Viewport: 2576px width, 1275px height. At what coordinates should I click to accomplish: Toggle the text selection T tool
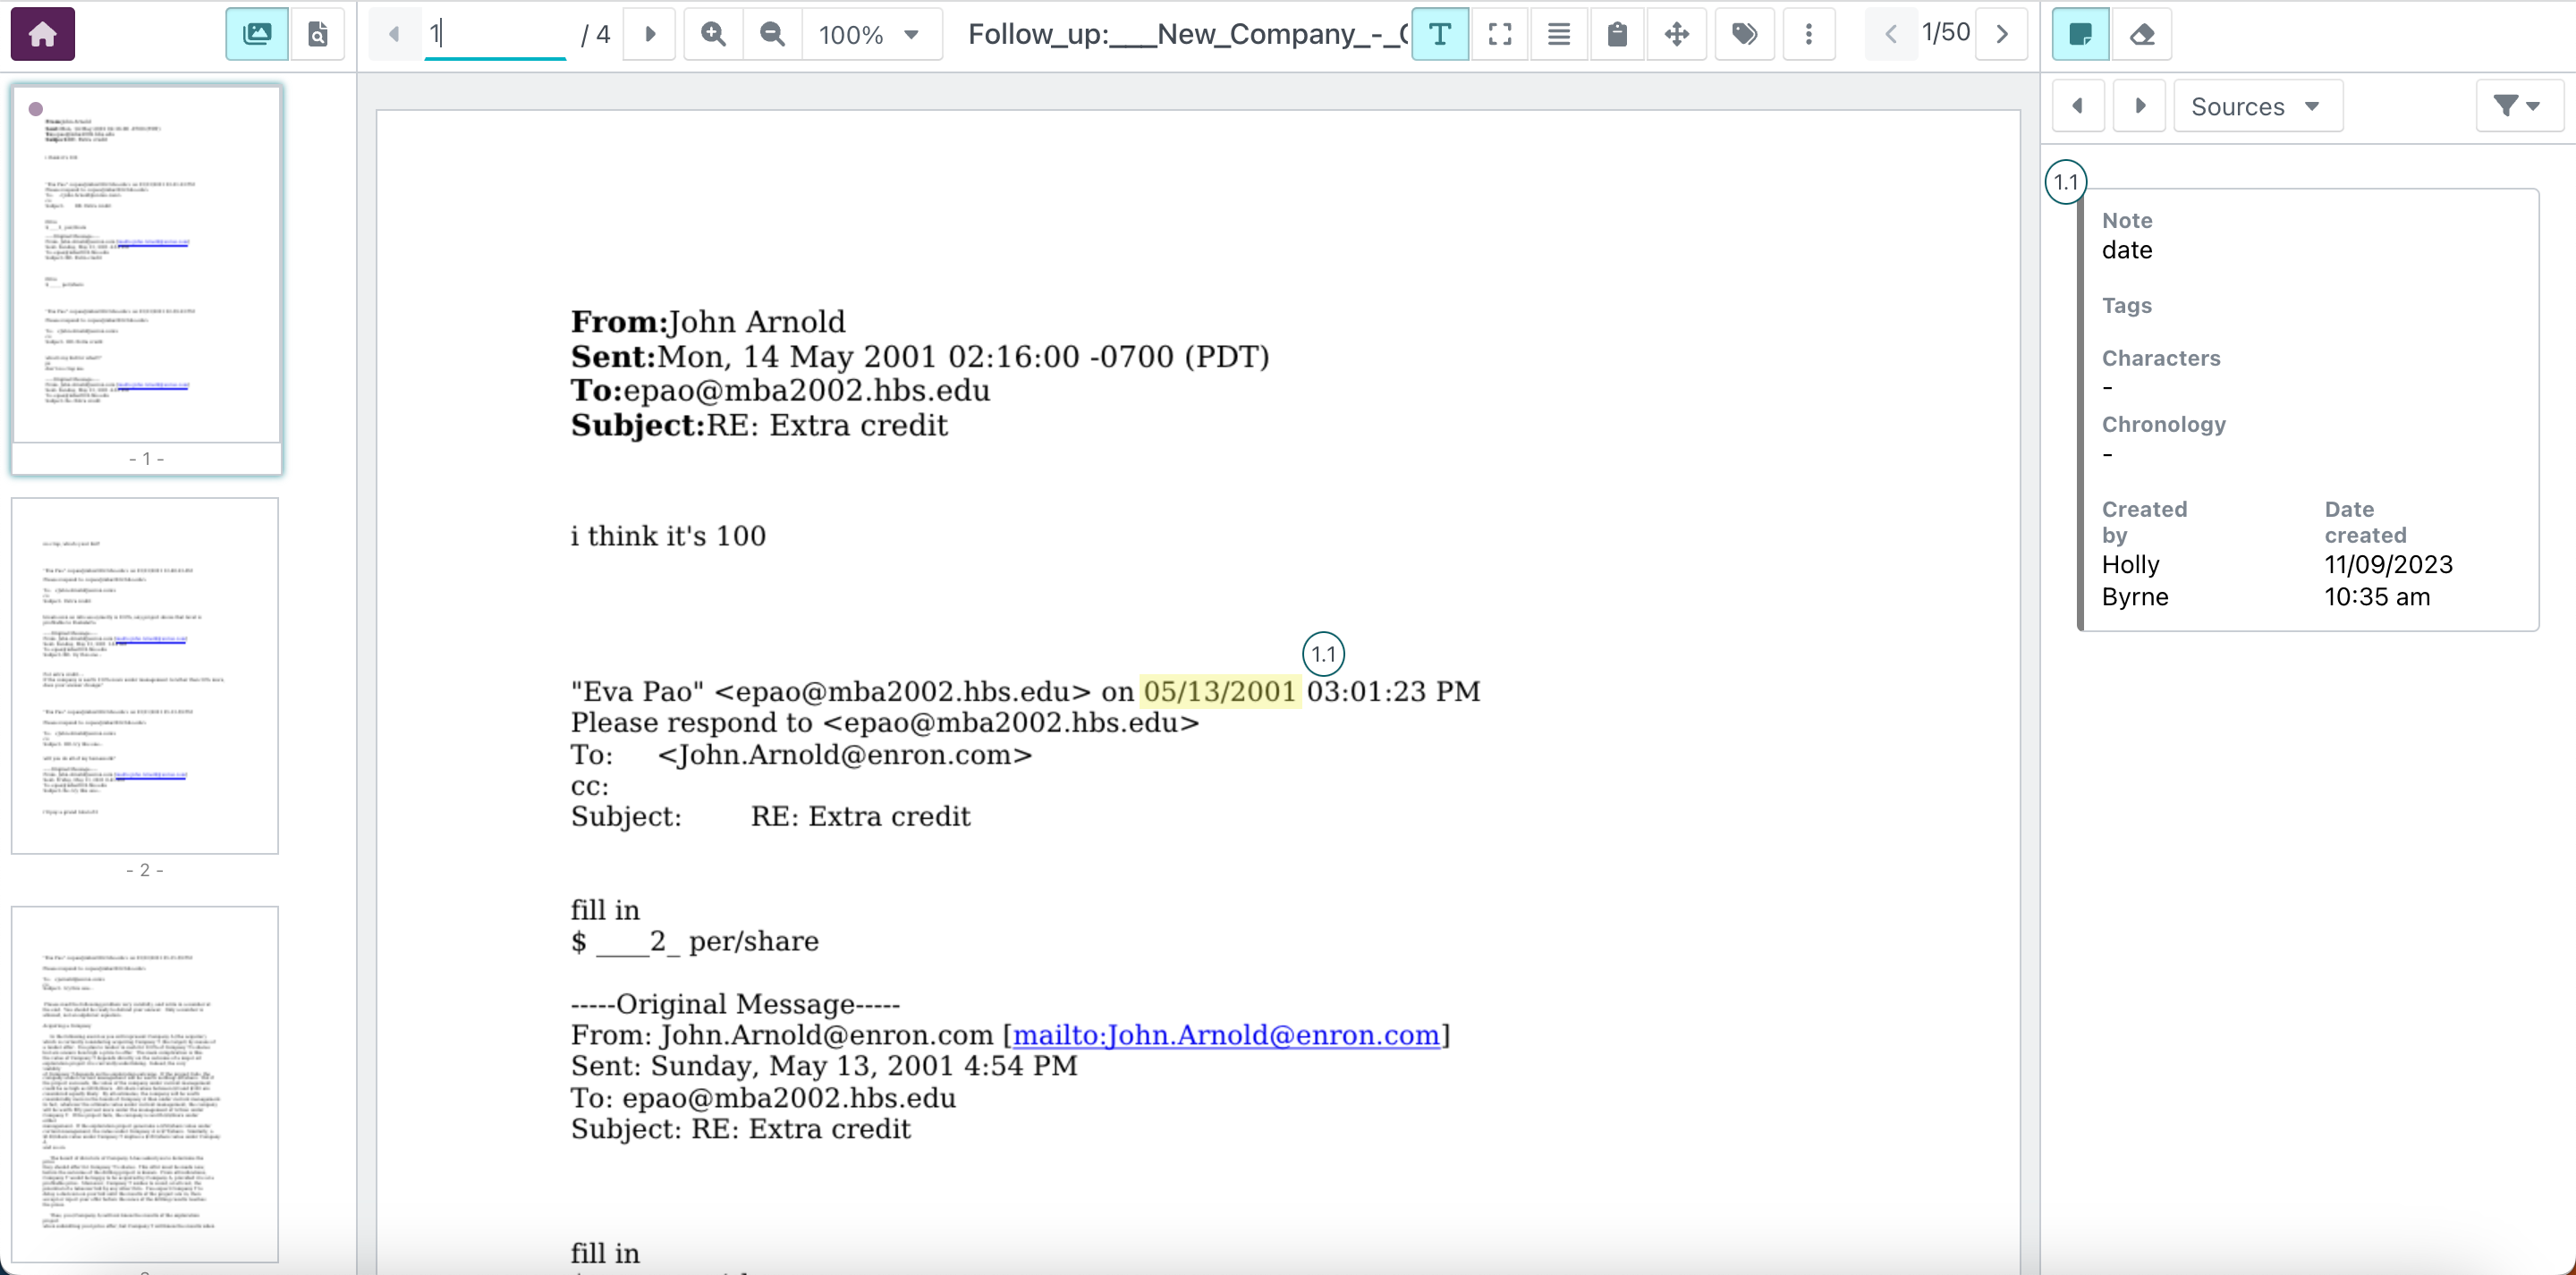(1439, 34)
